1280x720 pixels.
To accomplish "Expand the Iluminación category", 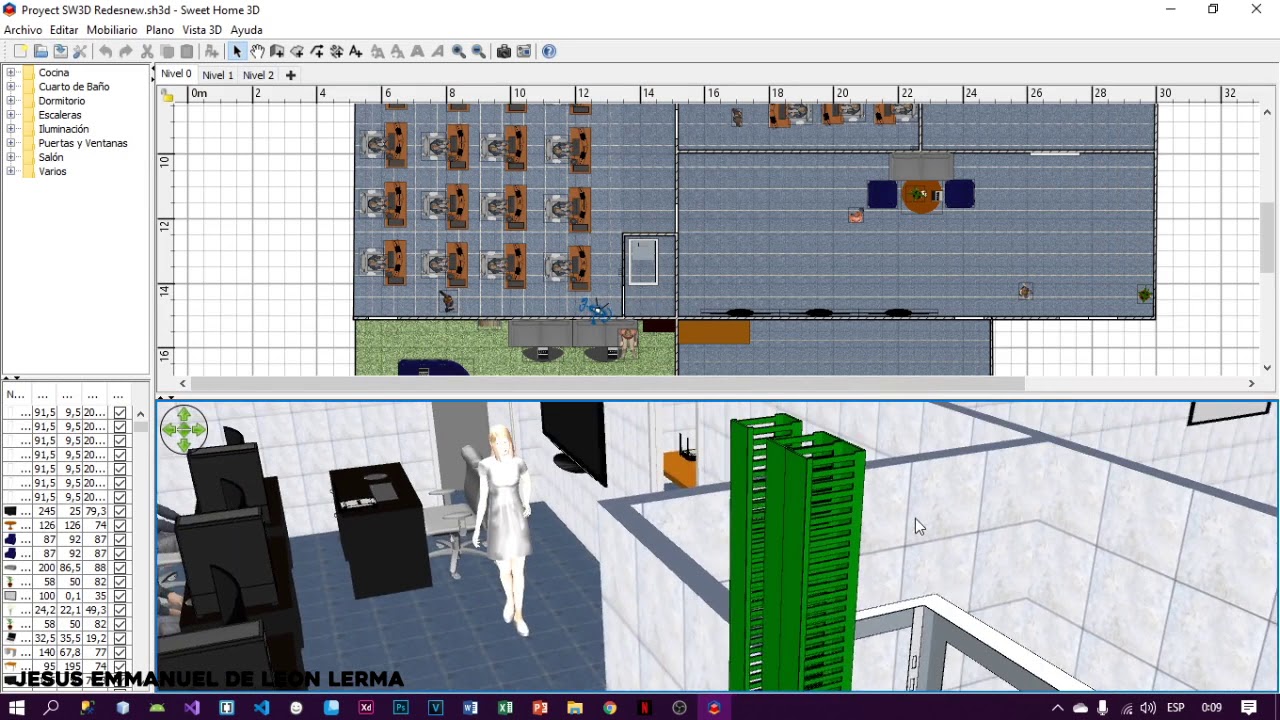I will tap(11, 128).
